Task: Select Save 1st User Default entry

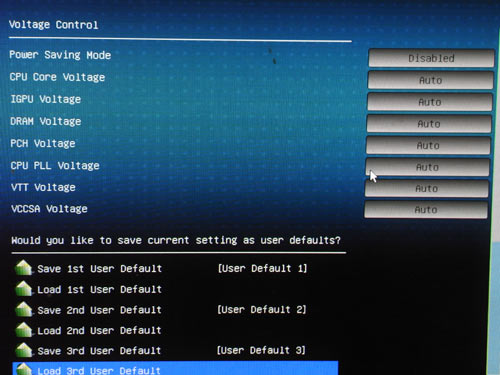Action: click(x=99, y=269)
